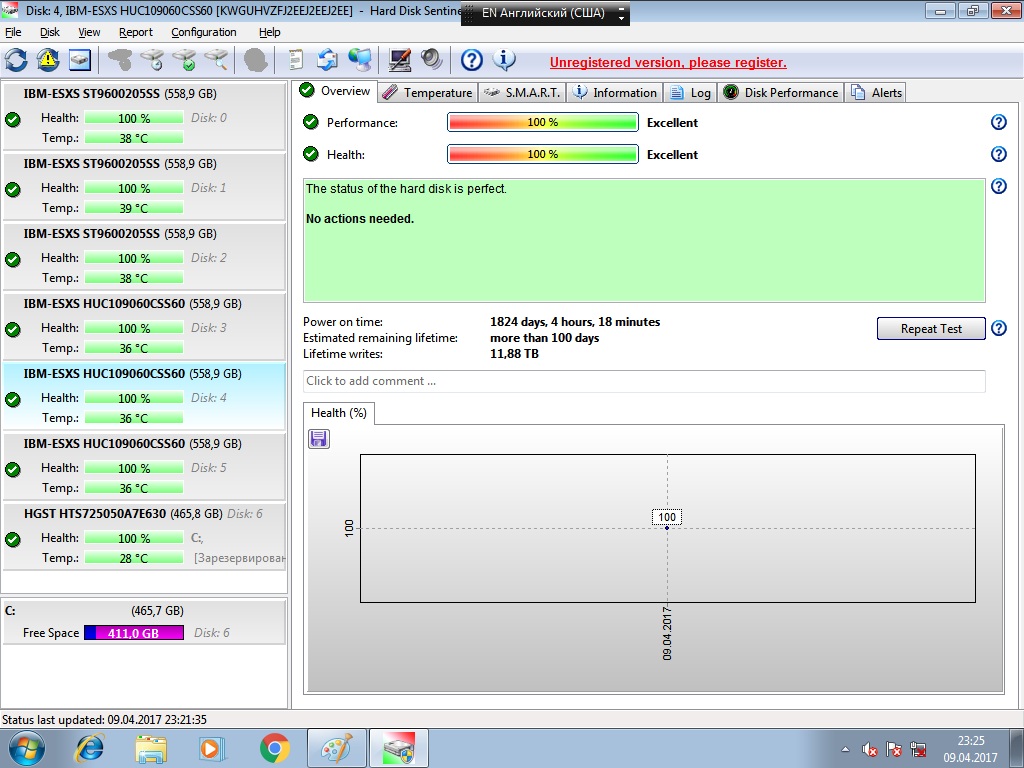Switch to the Information tab

615,93
